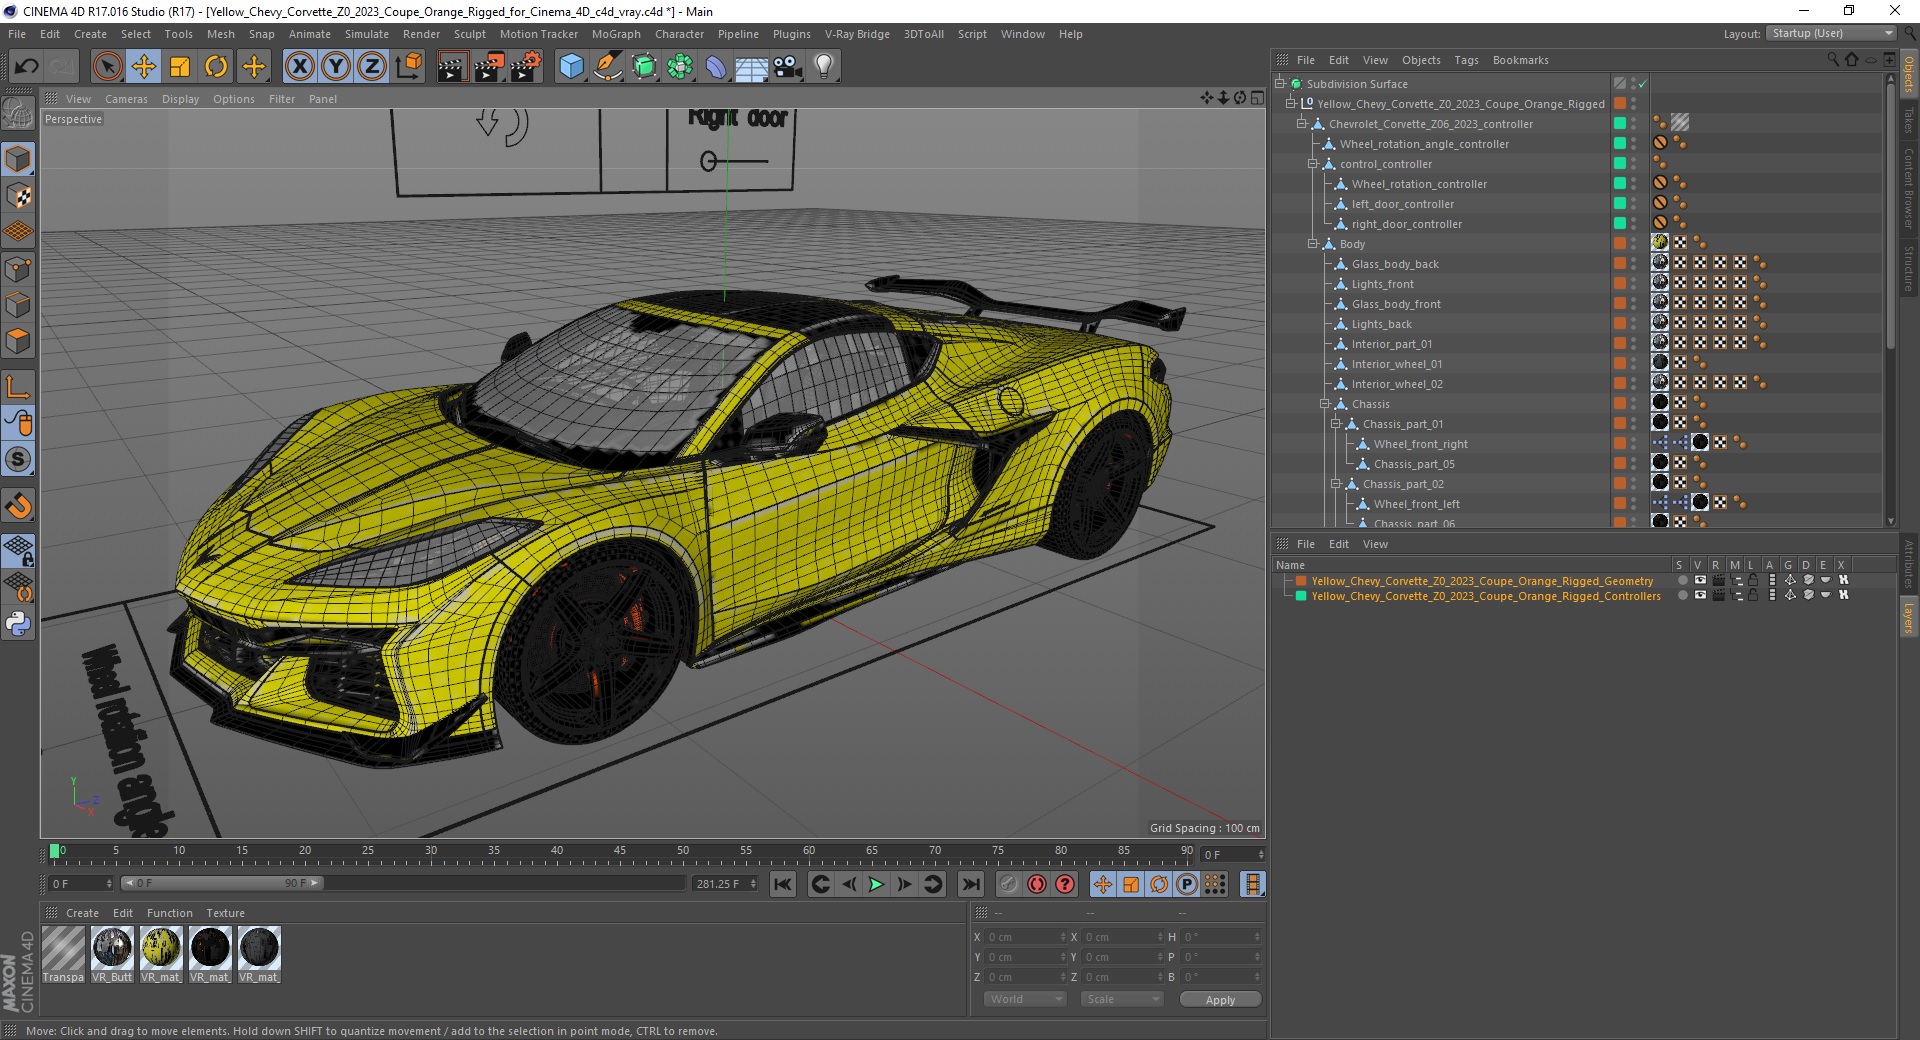
Task: Add a Camera object
Action: [x=788, y=67]
